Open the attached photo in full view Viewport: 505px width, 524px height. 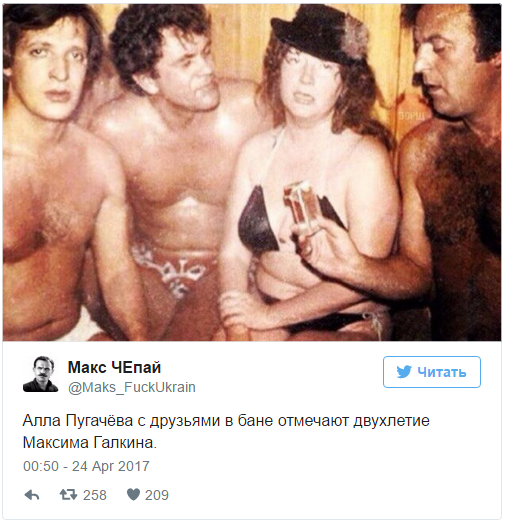pyautogui.click(x=252, y=172)
